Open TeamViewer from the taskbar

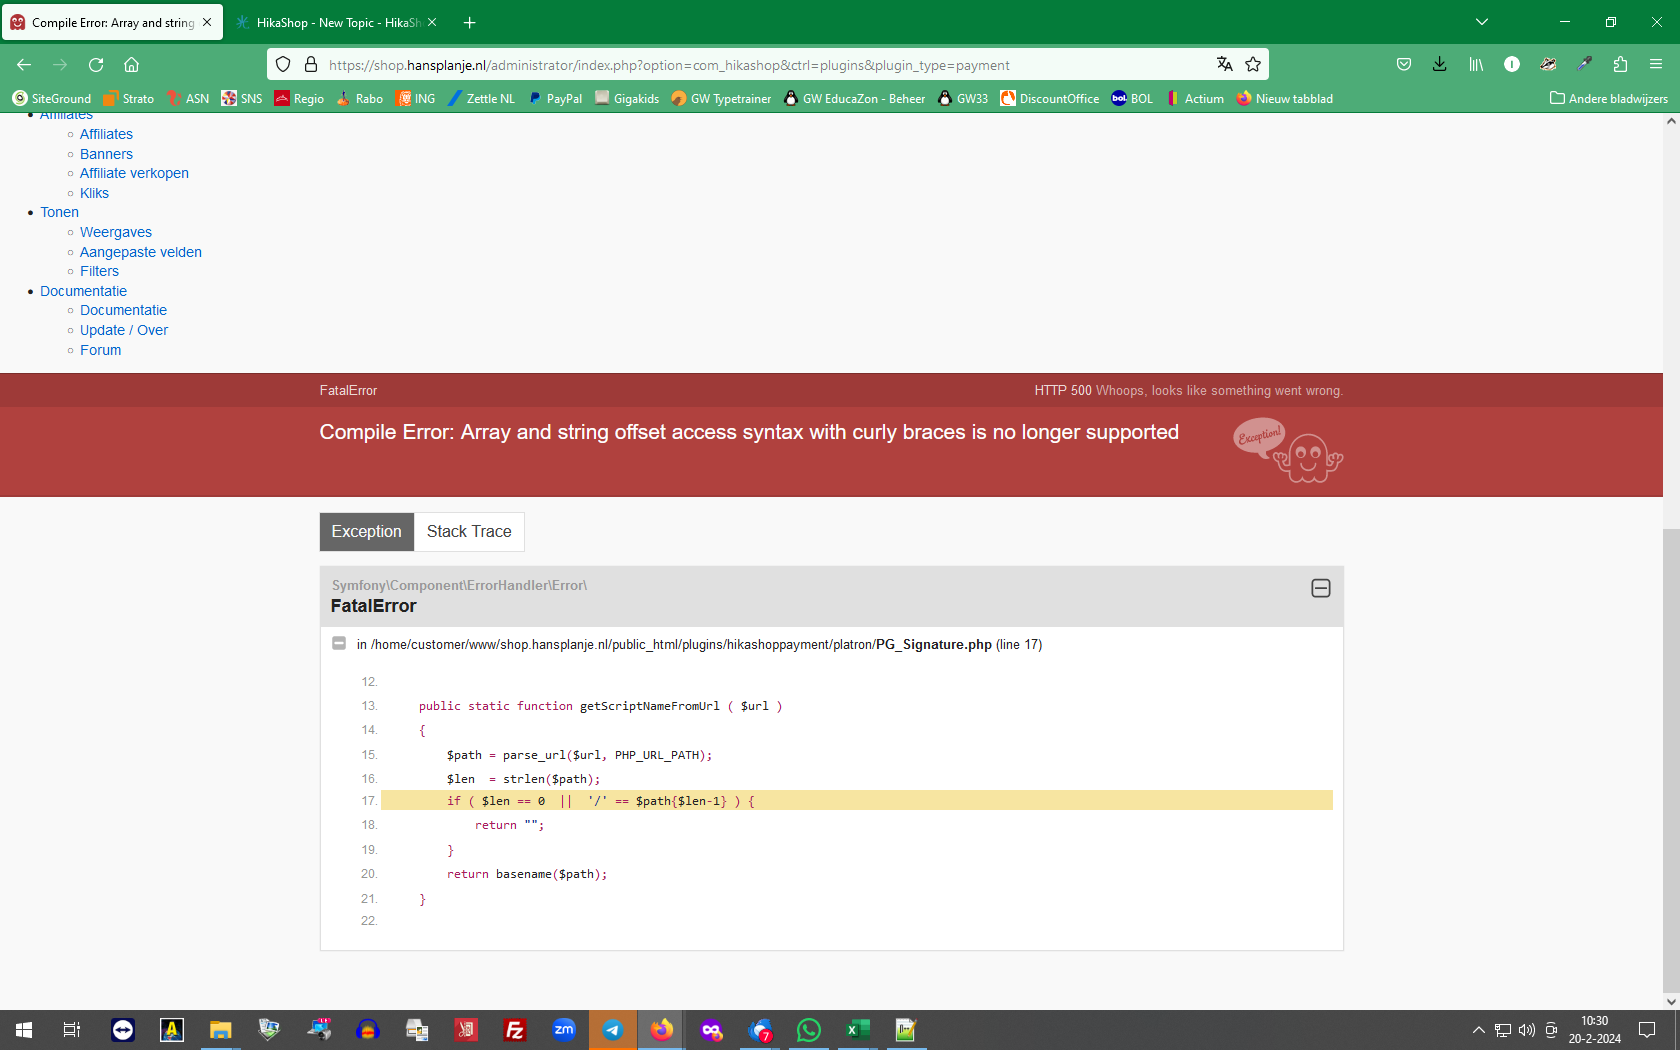122,1030
